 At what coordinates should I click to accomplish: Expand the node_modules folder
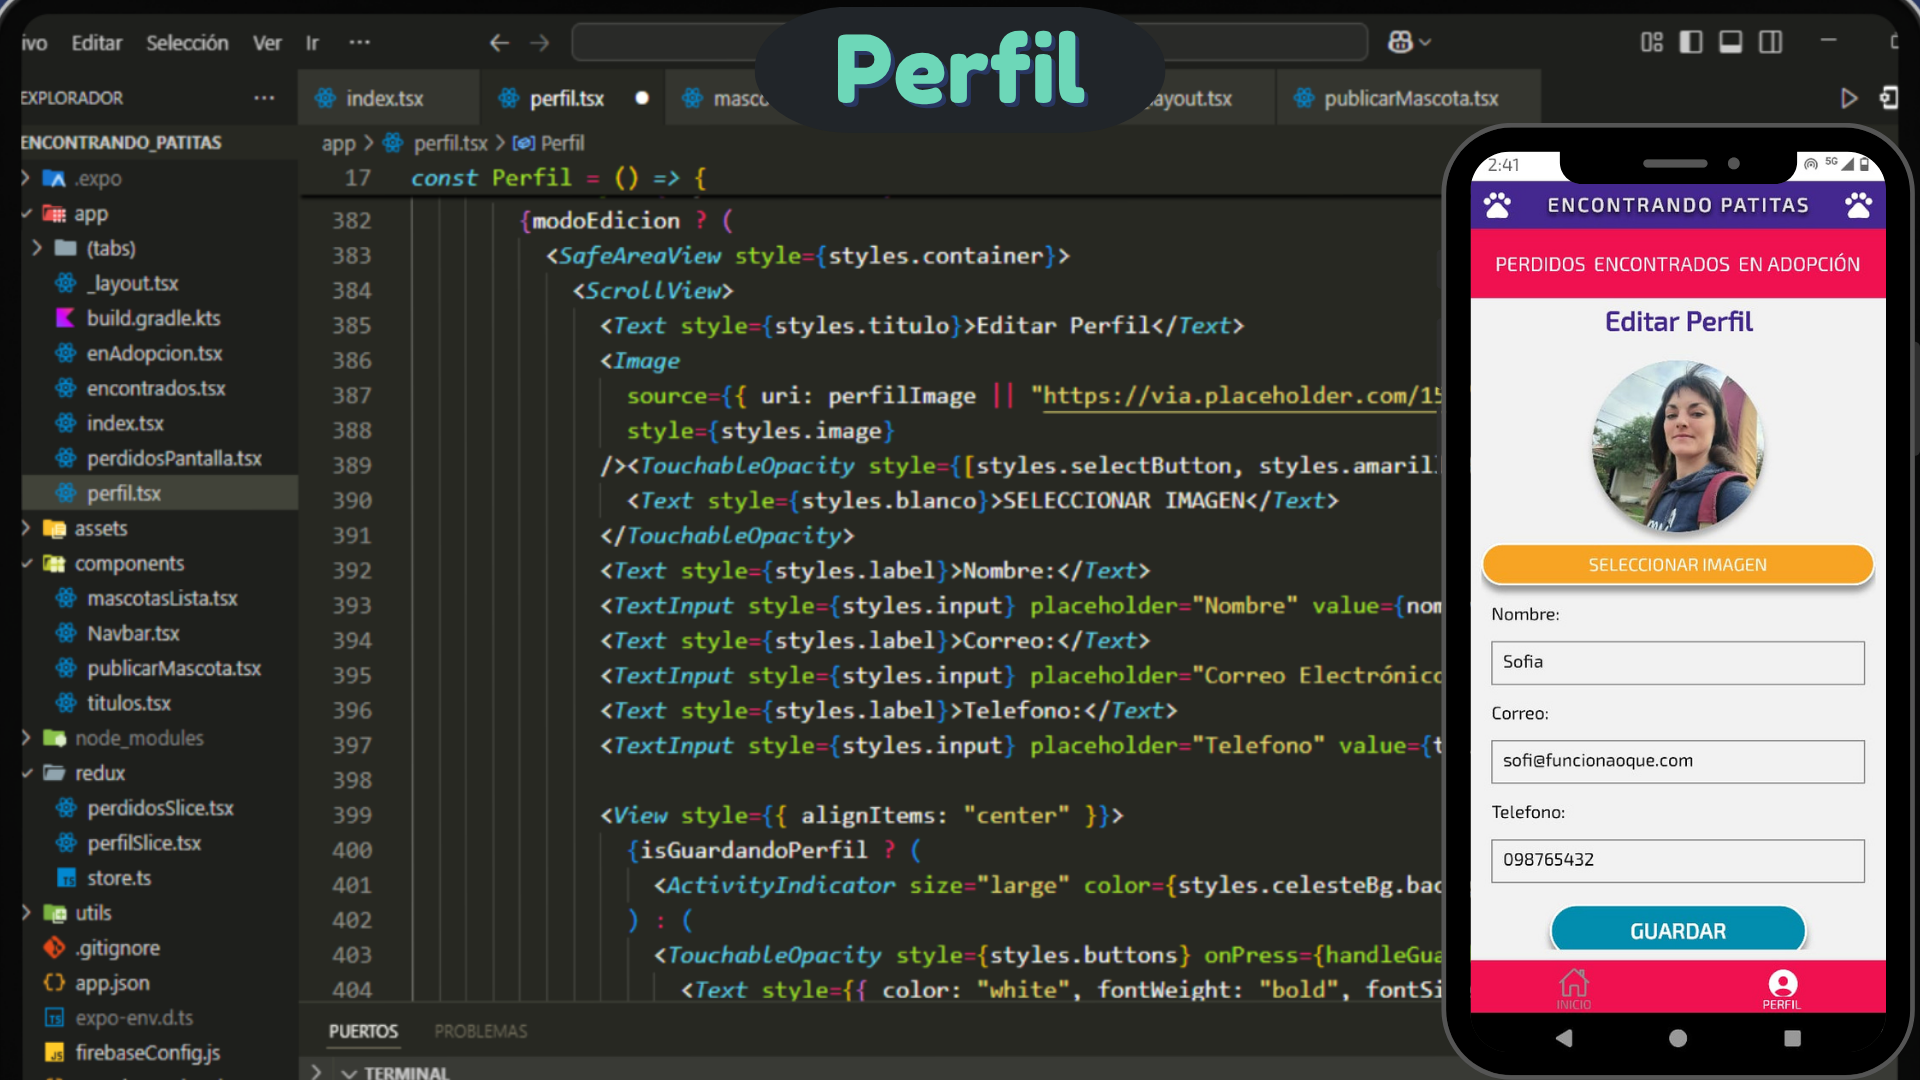point(138,738)
